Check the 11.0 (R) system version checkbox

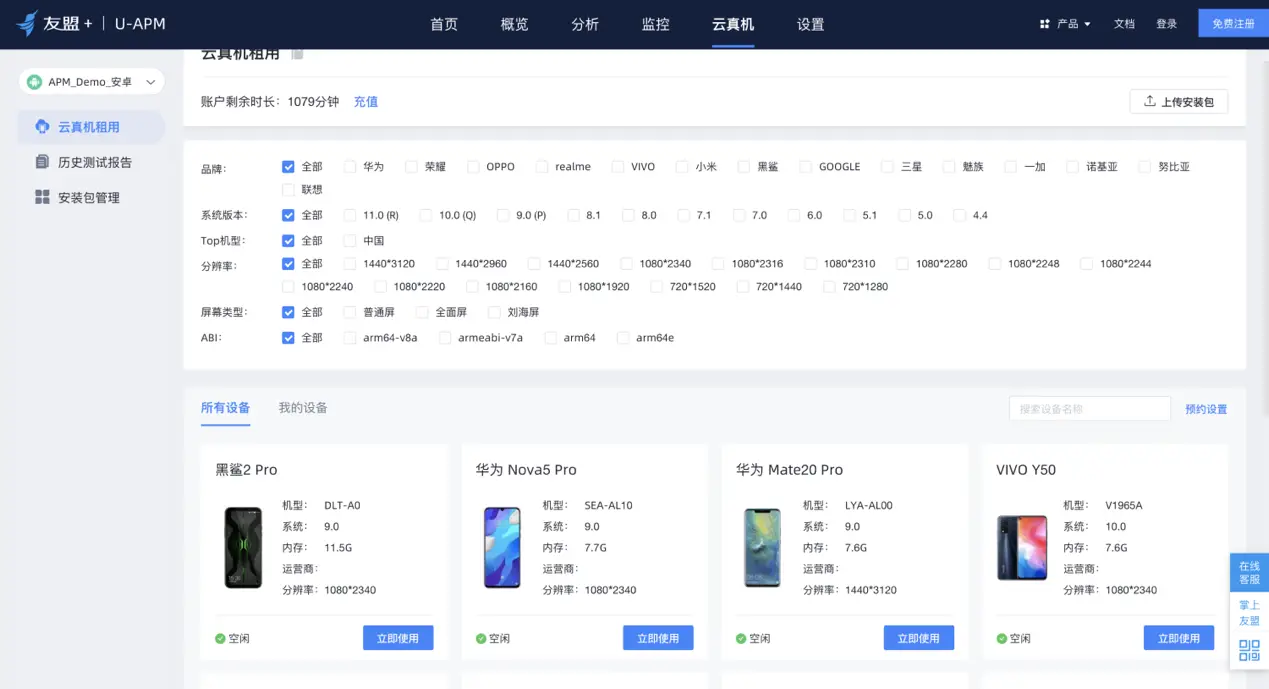[x=350, y=215]
